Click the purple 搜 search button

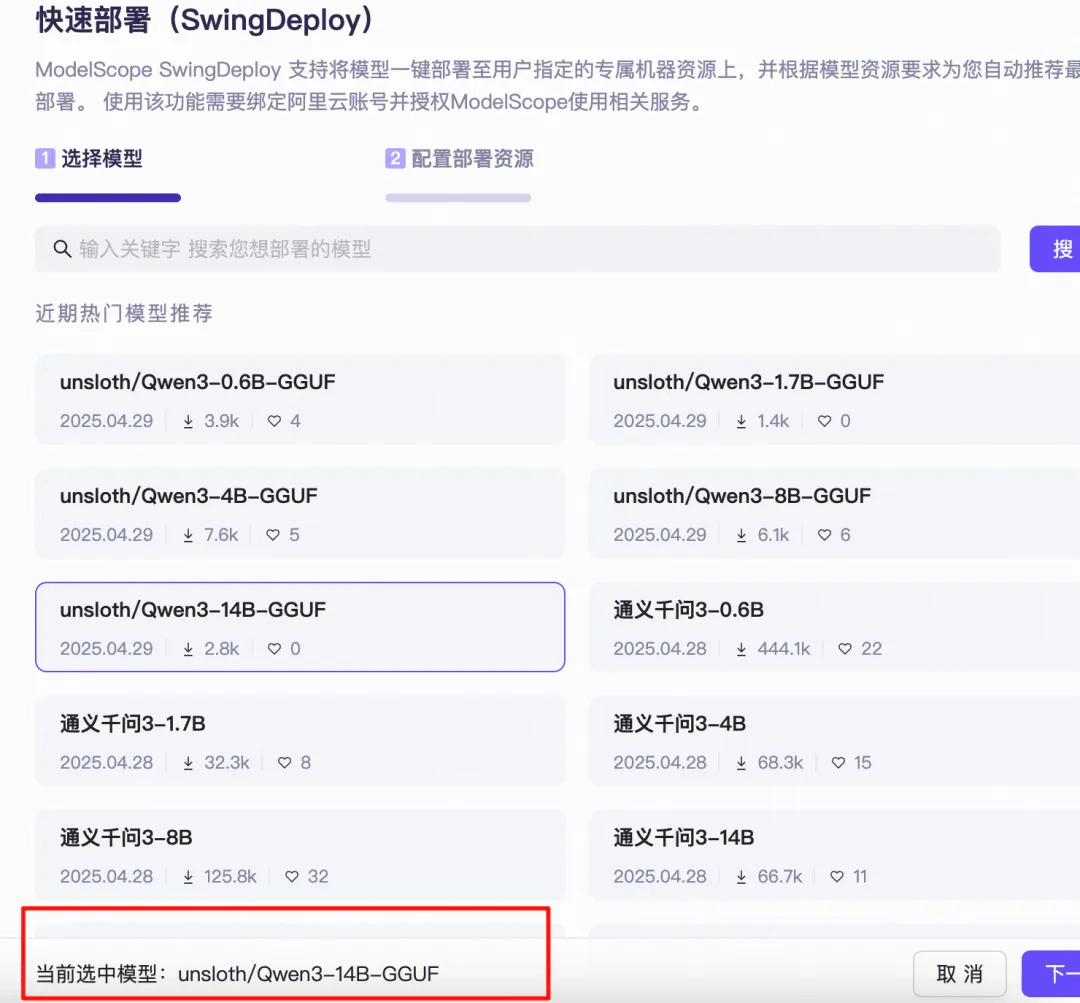click(1055, 249)
